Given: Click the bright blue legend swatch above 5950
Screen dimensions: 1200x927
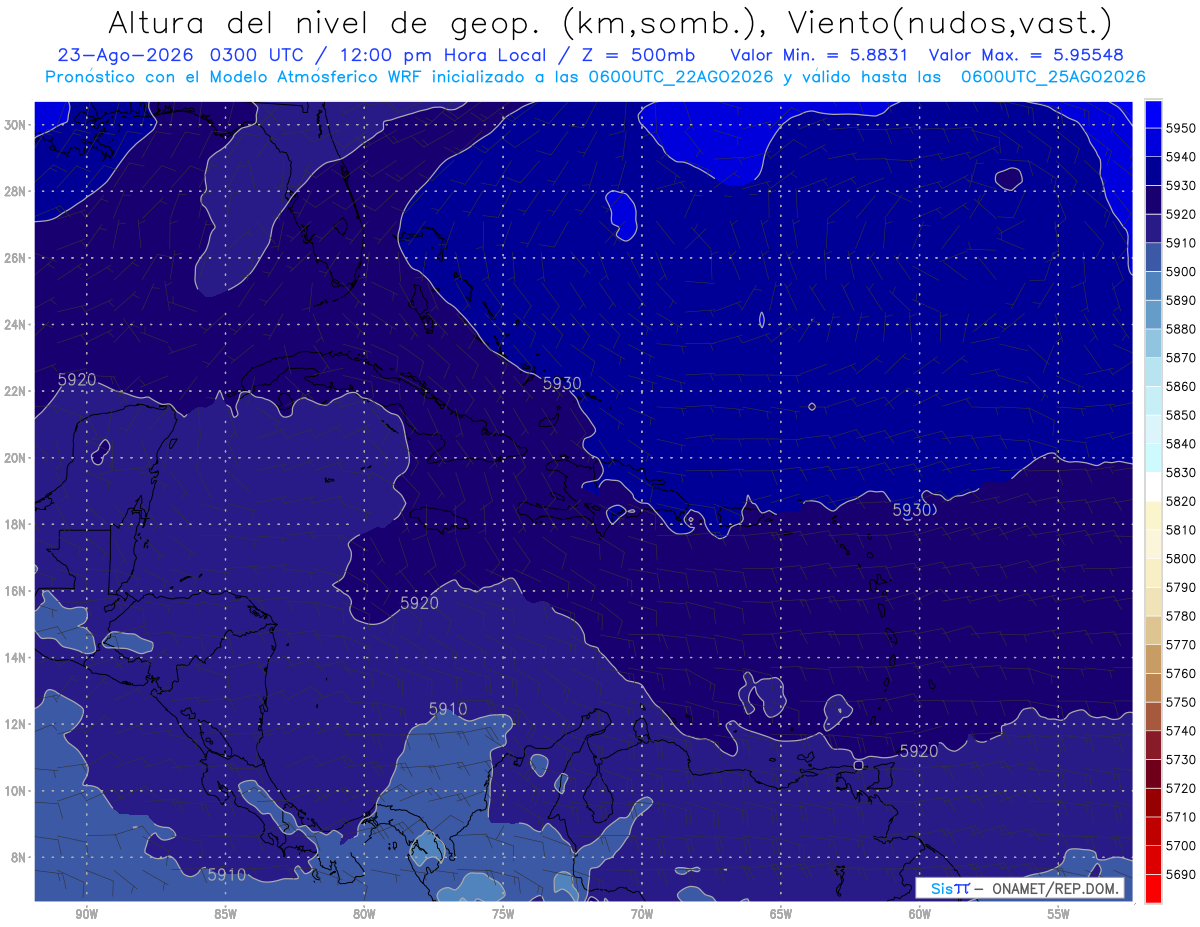Looking at the screenshot, I should point(1153,113).
